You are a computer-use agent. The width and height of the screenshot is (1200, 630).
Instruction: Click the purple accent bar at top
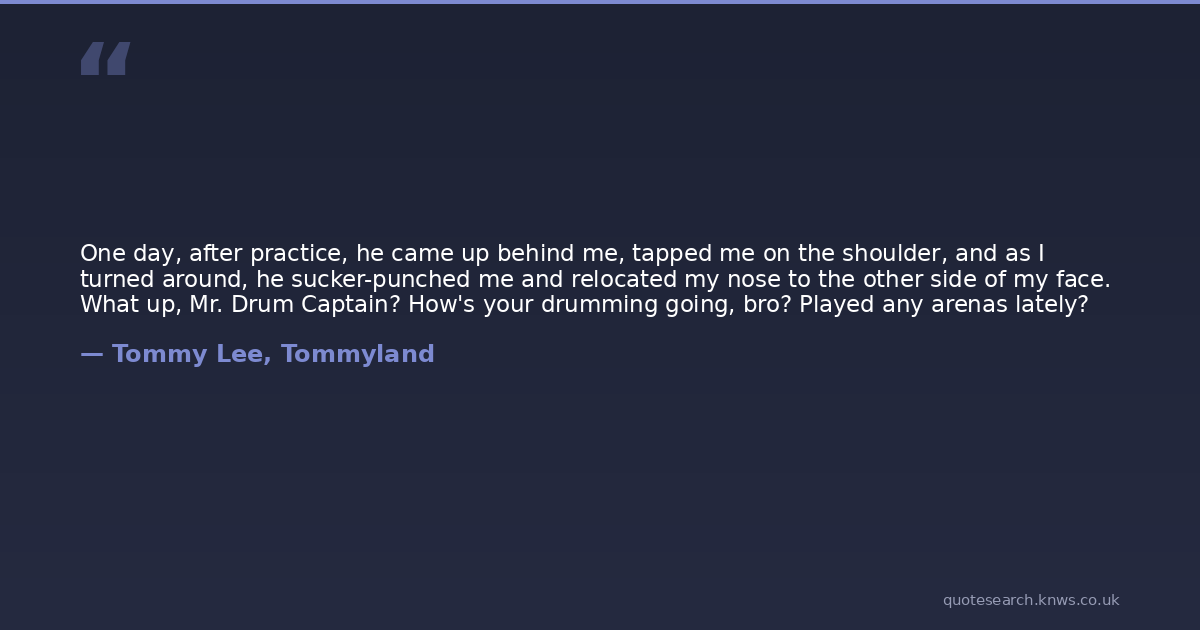[600, 2]
